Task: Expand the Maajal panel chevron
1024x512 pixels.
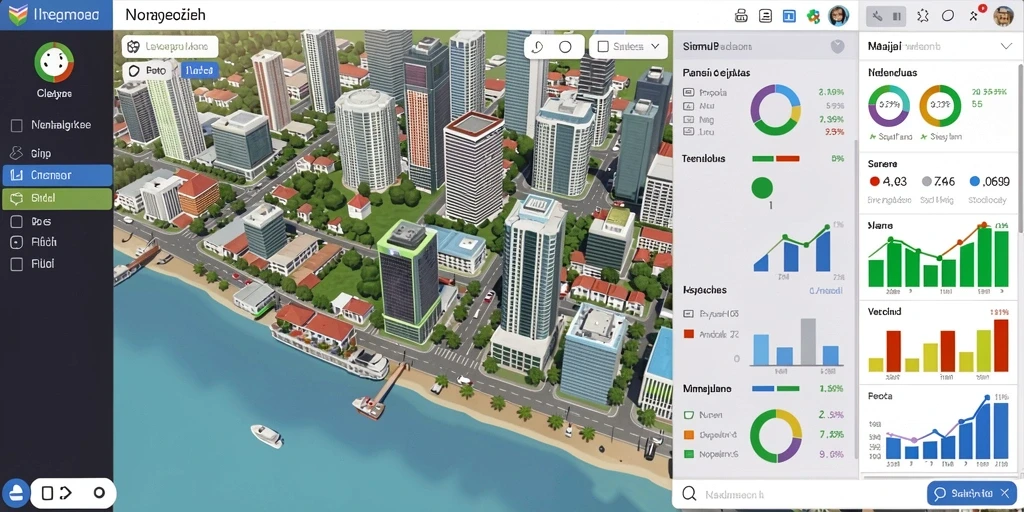Action: point(1006,46)
